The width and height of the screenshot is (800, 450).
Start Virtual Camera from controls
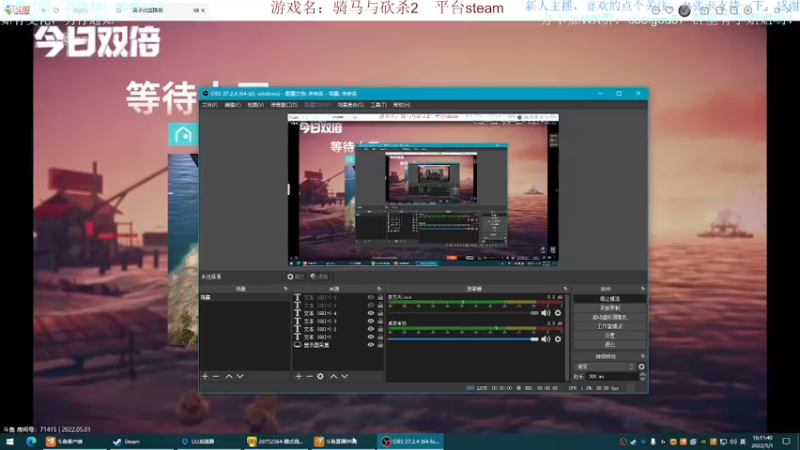[610, 317]
